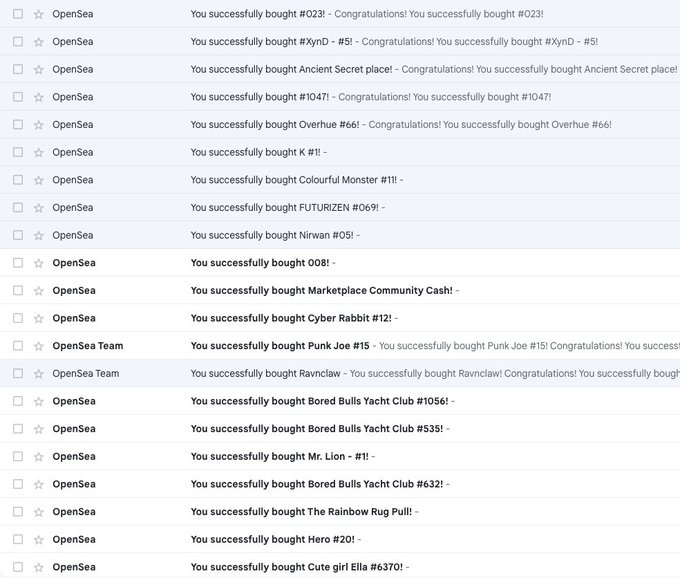Open email 'You successfully bought #023!'

[258, 14]
